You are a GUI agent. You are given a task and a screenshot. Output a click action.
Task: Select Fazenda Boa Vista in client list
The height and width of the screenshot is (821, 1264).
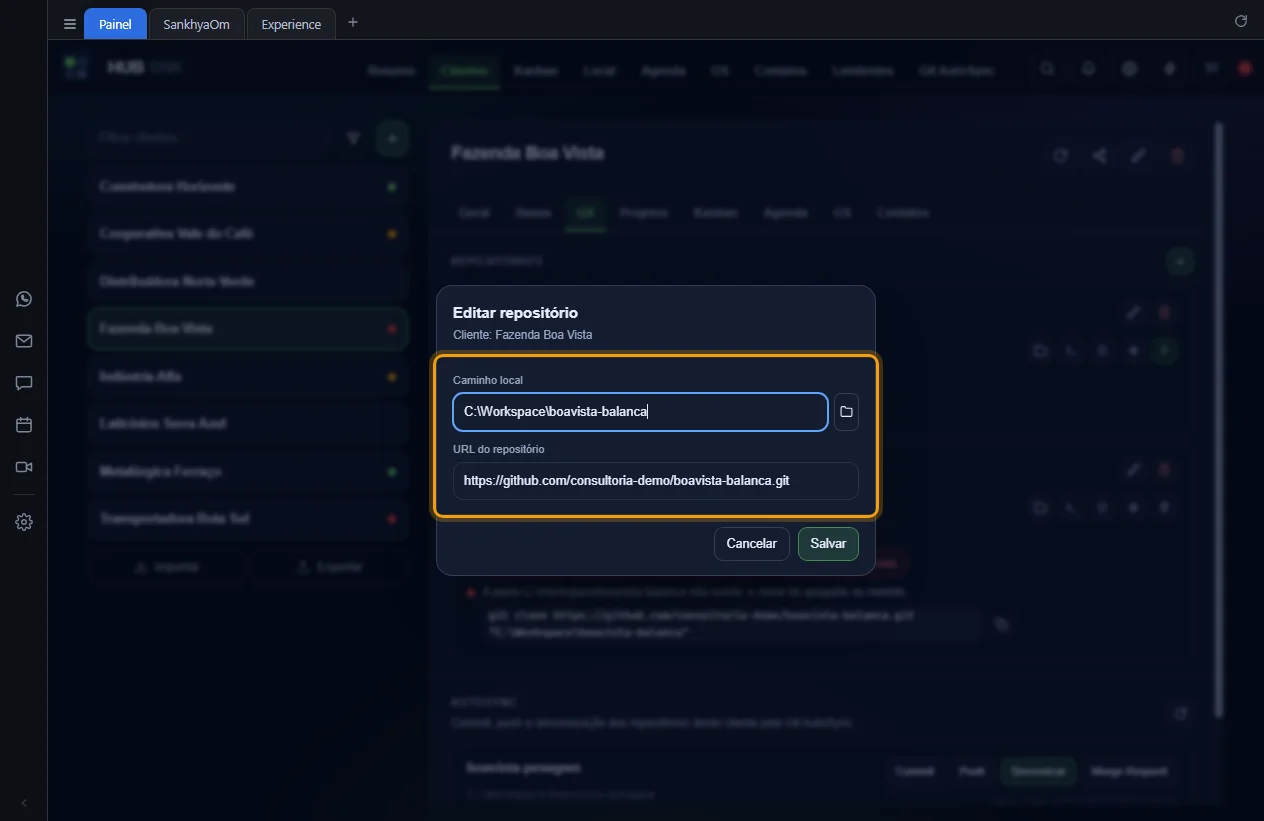click(248, 329)
